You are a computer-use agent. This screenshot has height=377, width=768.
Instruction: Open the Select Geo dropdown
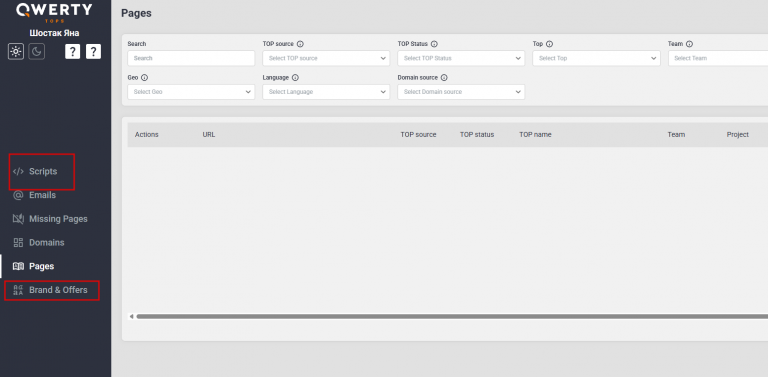(191, 92)
